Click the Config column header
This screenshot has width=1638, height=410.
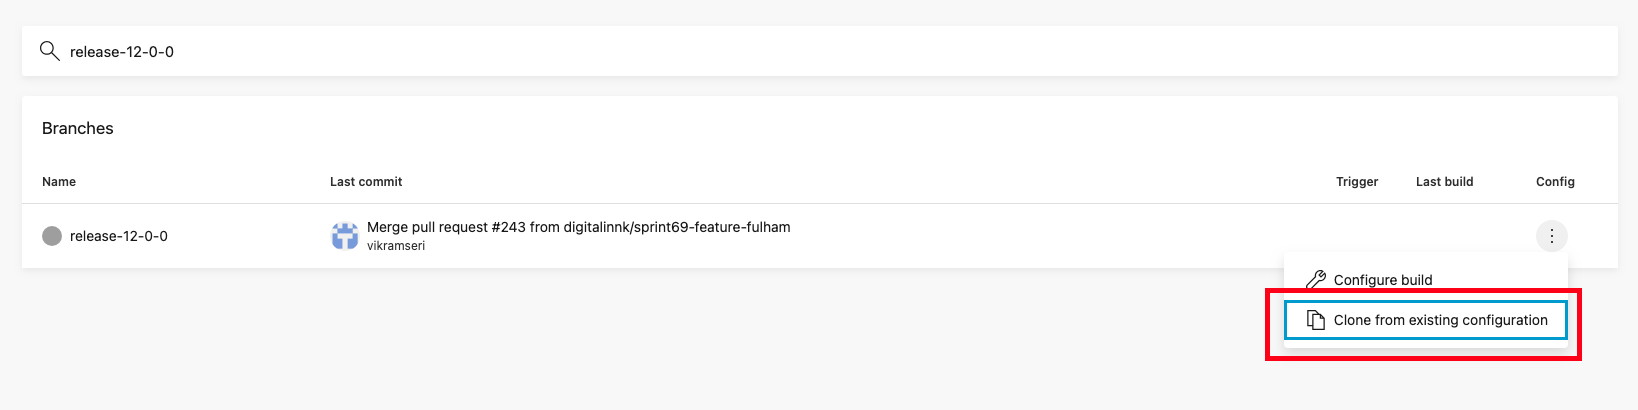(1555, 181)
